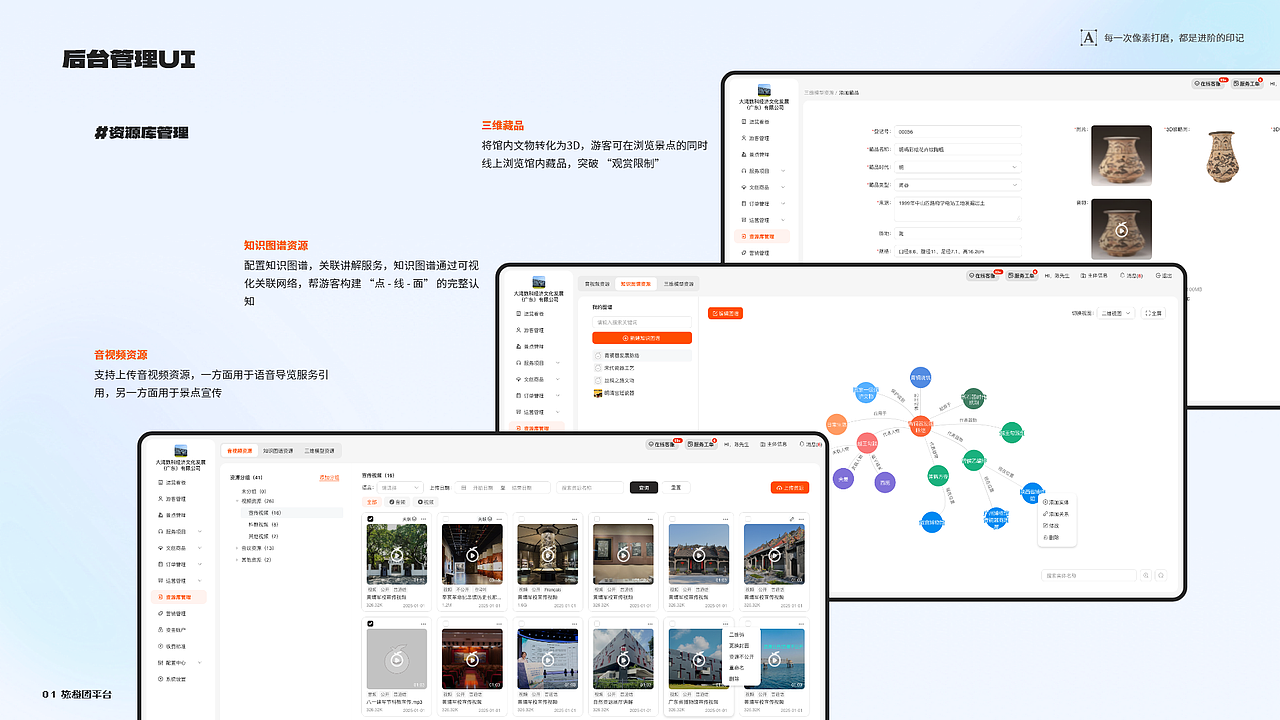Play the vase video in 3D collection form

click(x=1121, y=230)
